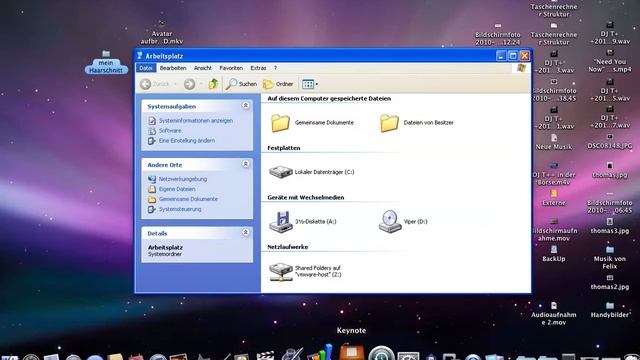Select Bildschirmaufnahme.mov desktop file
Image resolution: width=640 pixels, height=360 pixels.
click(x=554, y=229)
